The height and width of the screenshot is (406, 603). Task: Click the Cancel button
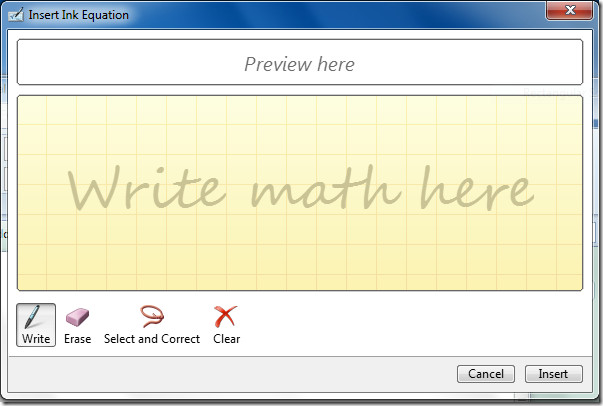click(486, 374)
